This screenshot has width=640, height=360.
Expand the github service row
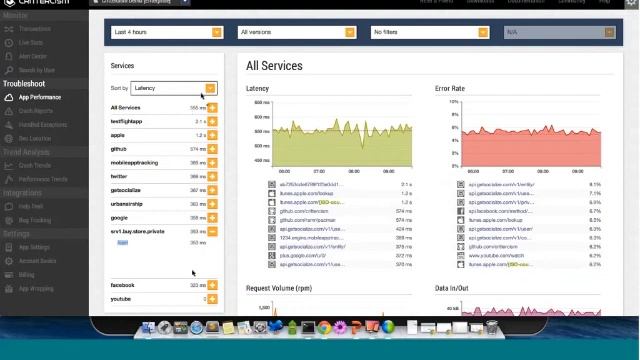[x=212, y=149]
